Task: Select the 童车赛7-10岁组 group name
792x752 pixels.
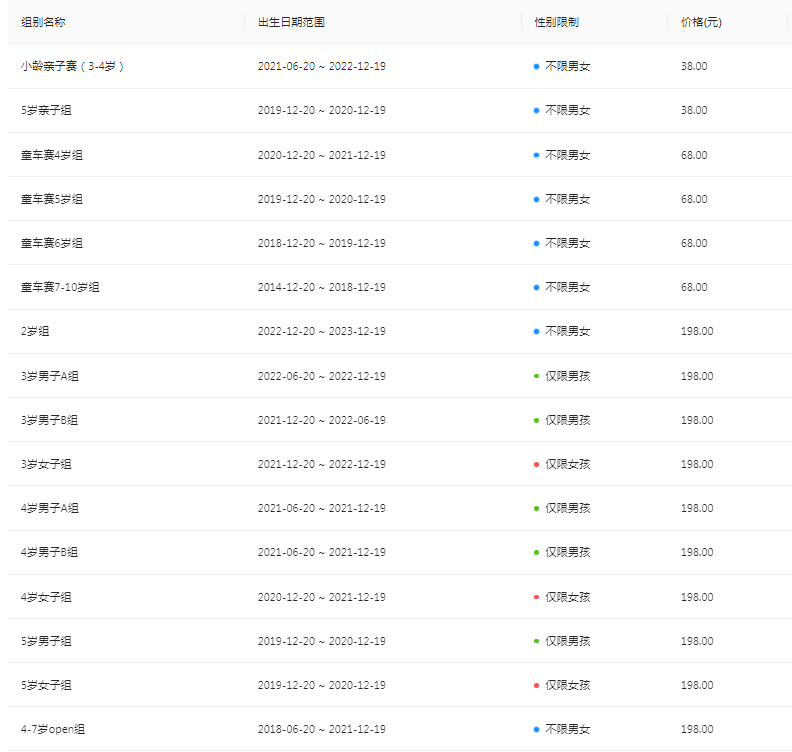Action: (60, 287)
